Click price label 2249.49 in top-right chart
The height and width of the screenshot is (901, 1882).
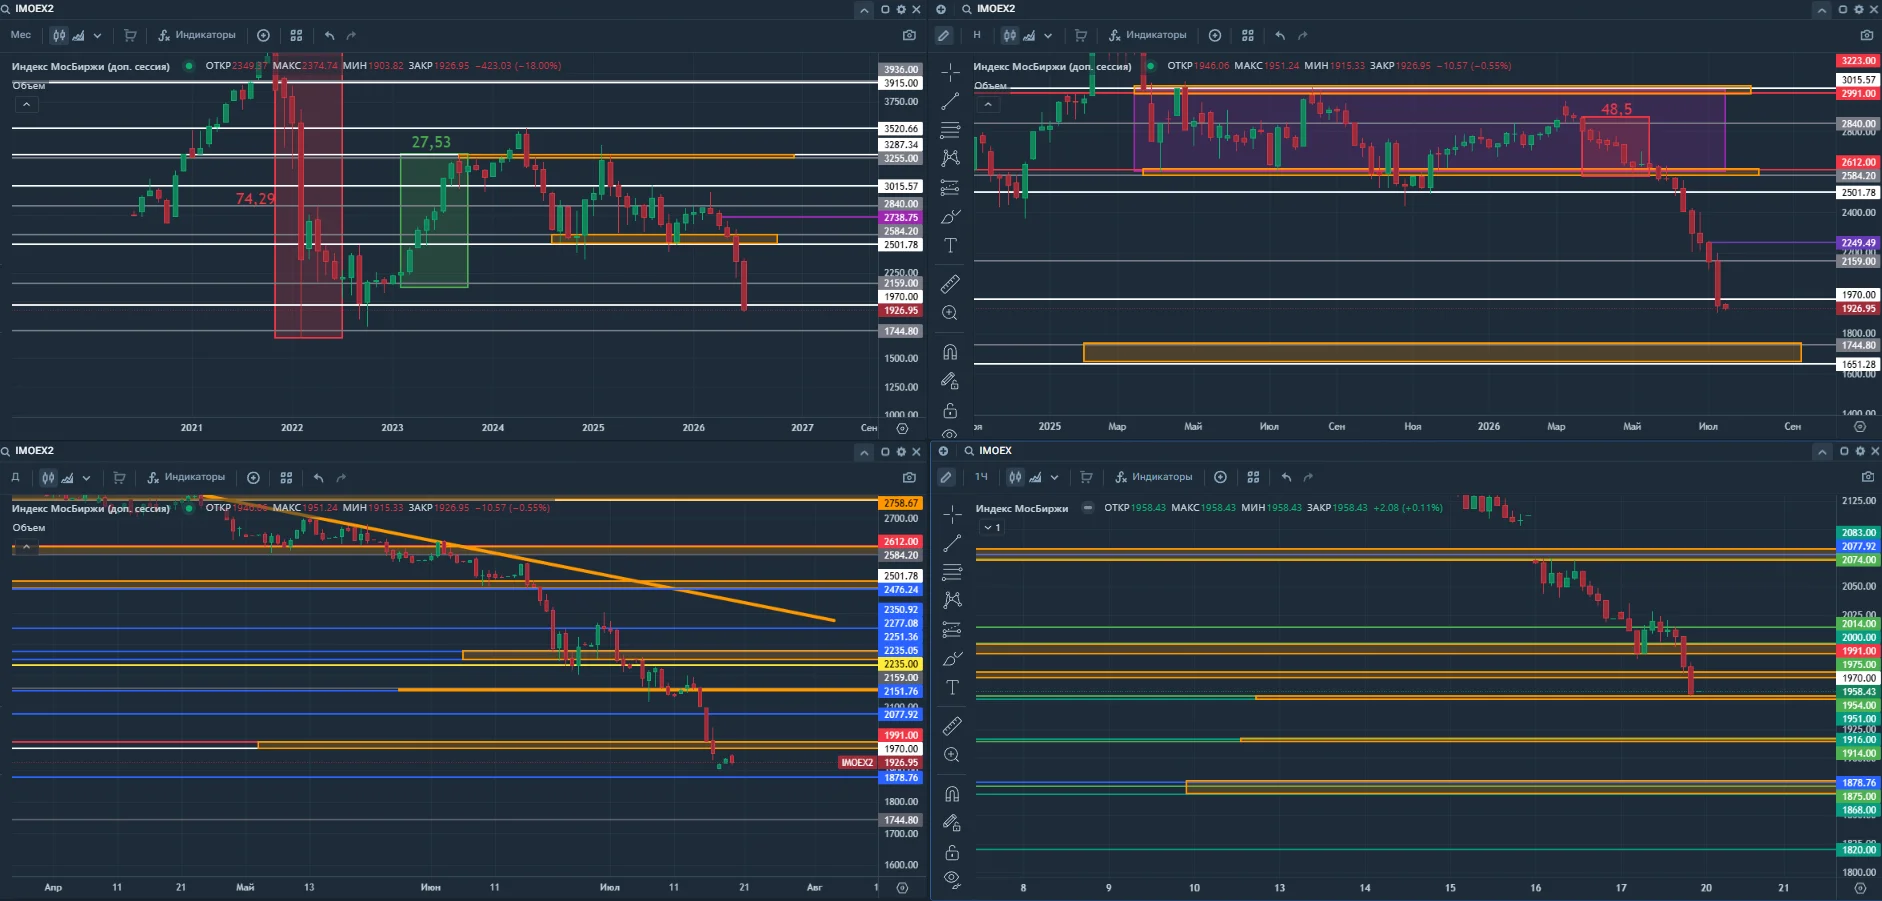tap(1858, 243)
